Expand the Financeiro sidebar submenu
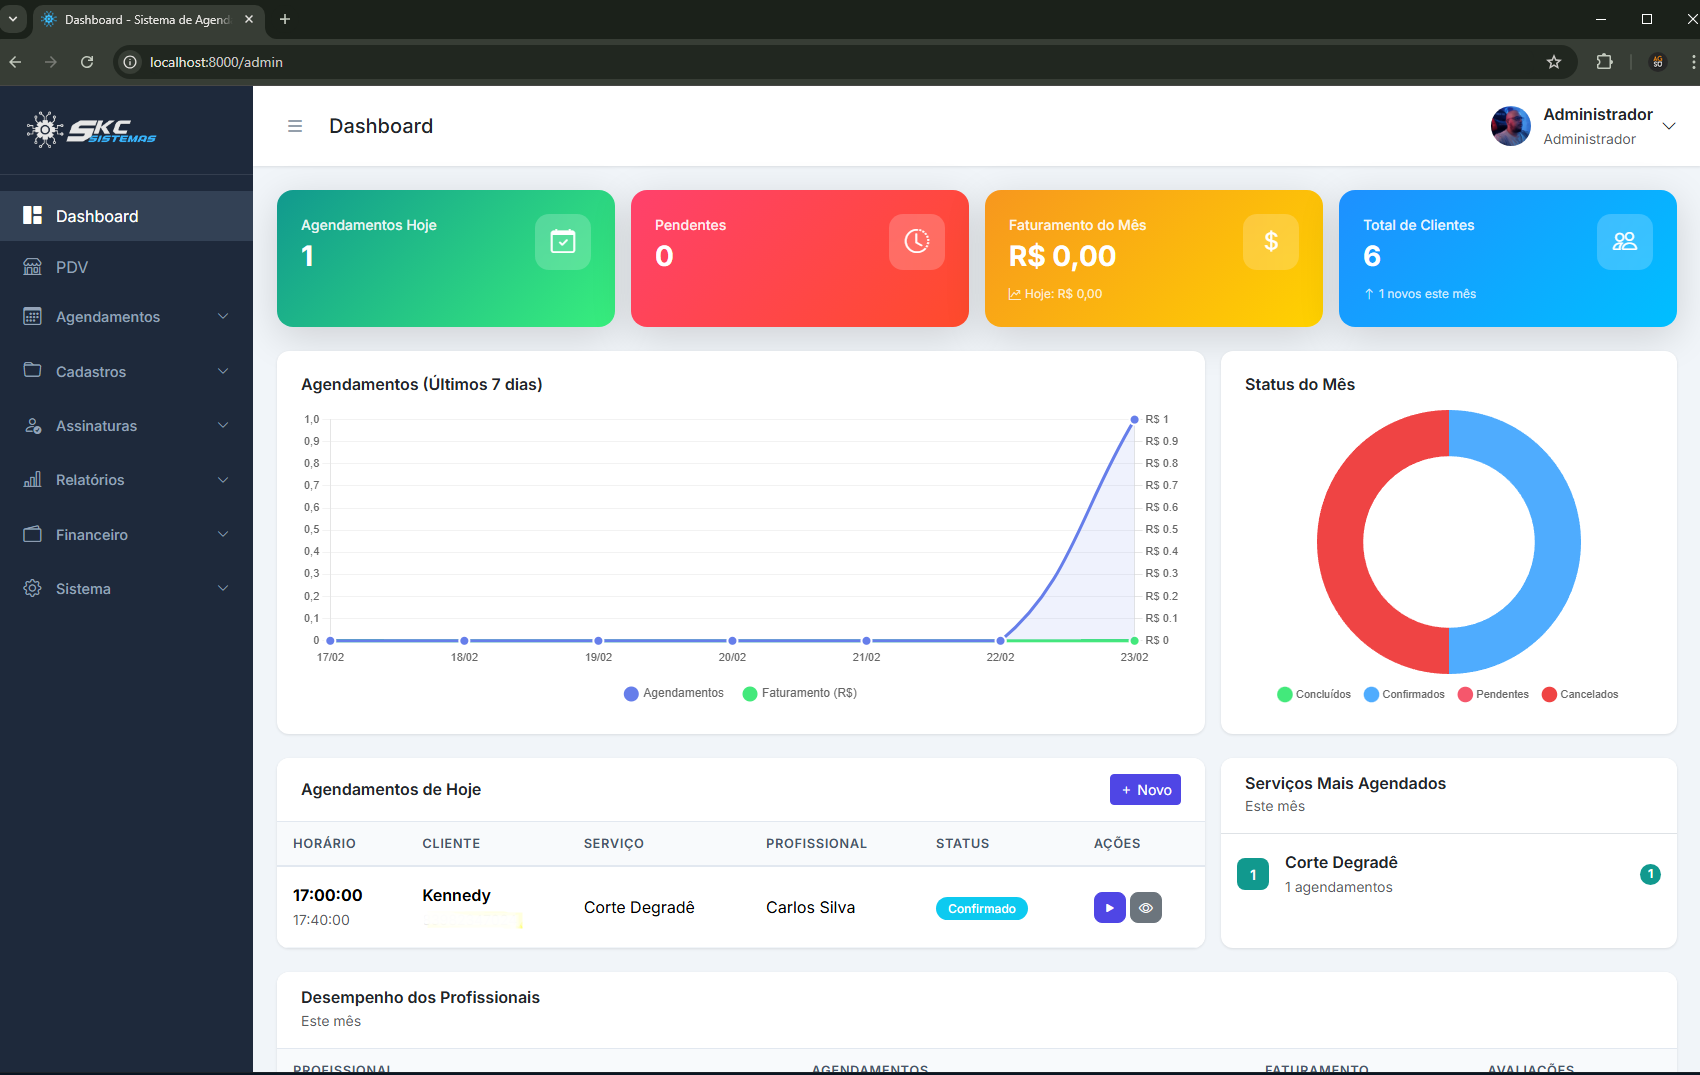1700x1075 pixels. (126, 535)
